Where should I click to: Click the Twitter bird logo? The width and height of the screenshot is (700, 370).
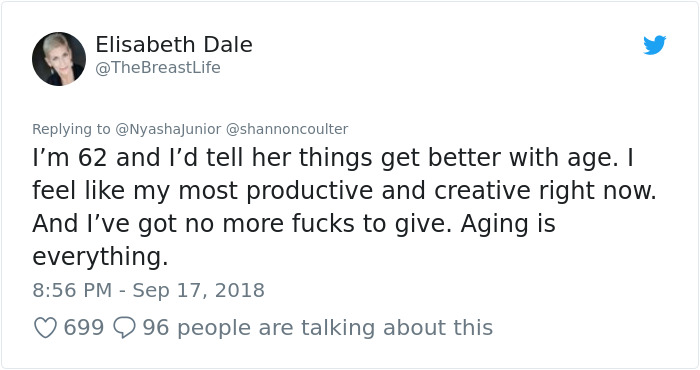654,45
